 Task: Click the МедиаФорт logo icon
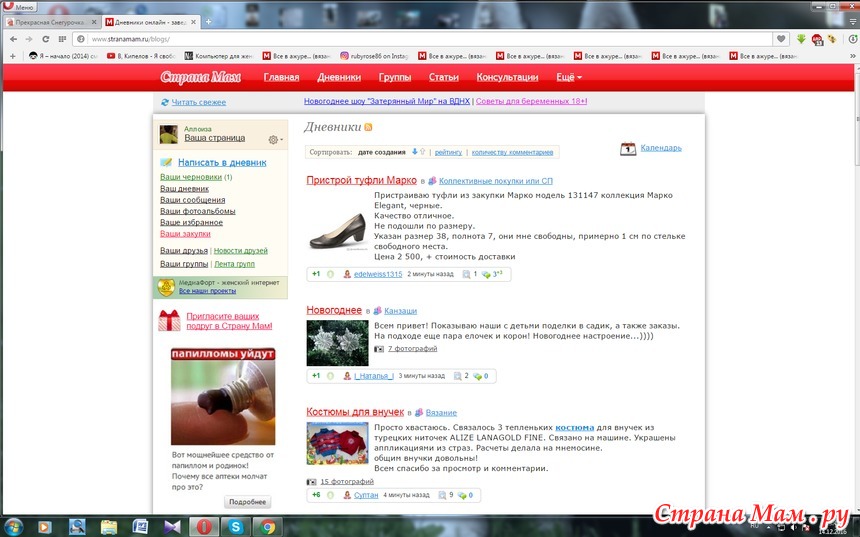(x=166, y=287)
